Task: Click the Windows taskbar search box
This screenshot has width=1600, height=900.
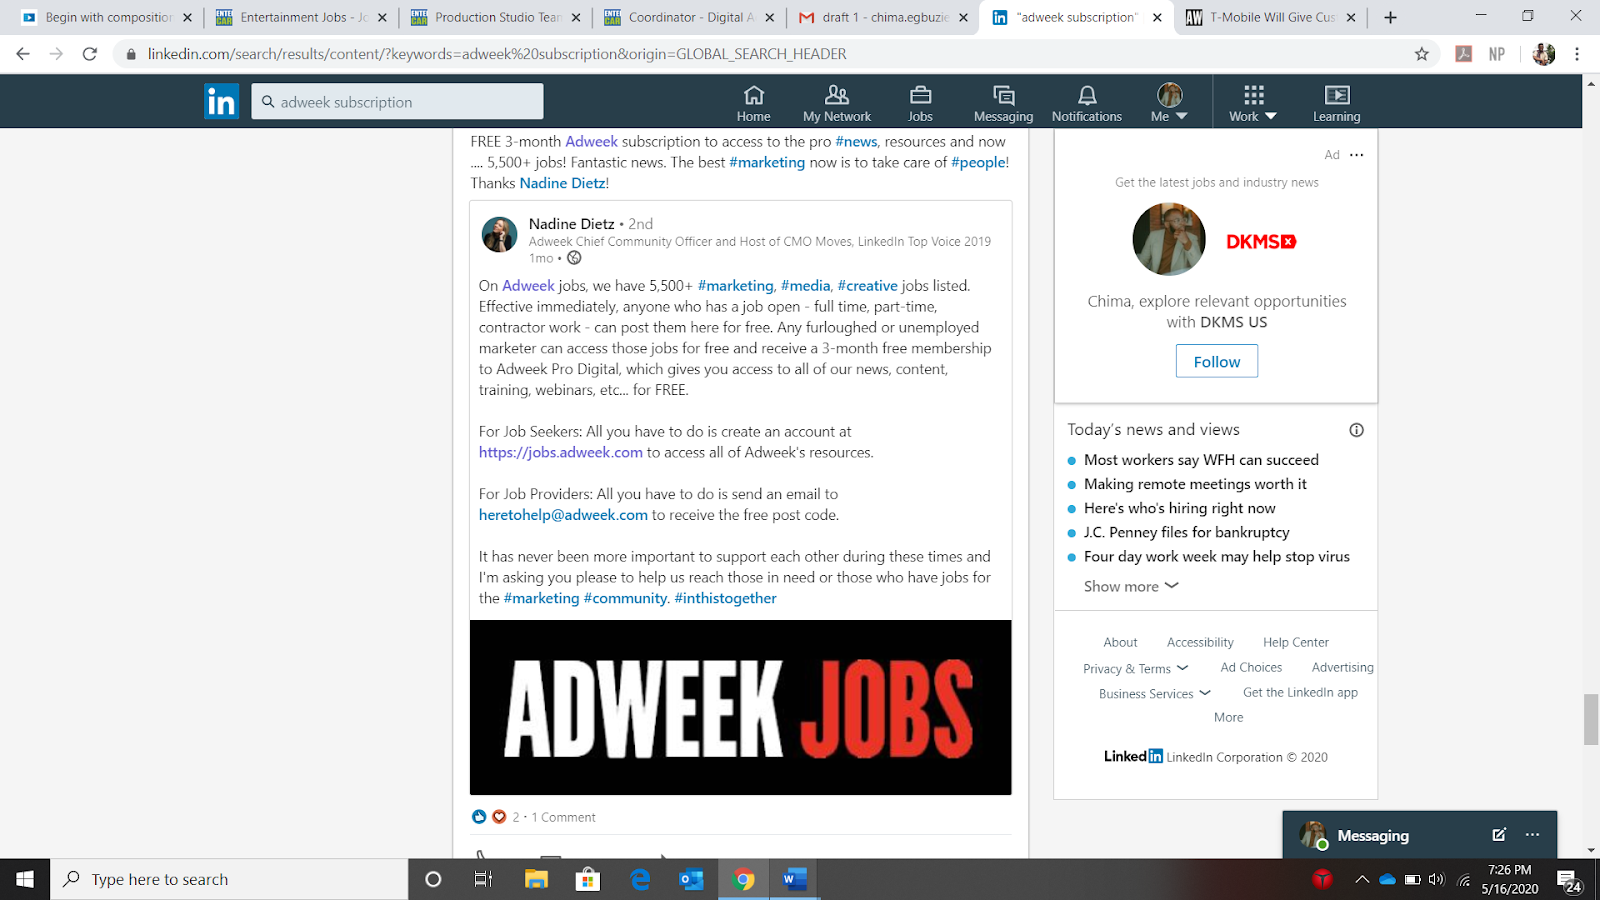Action: coord(229,879)
